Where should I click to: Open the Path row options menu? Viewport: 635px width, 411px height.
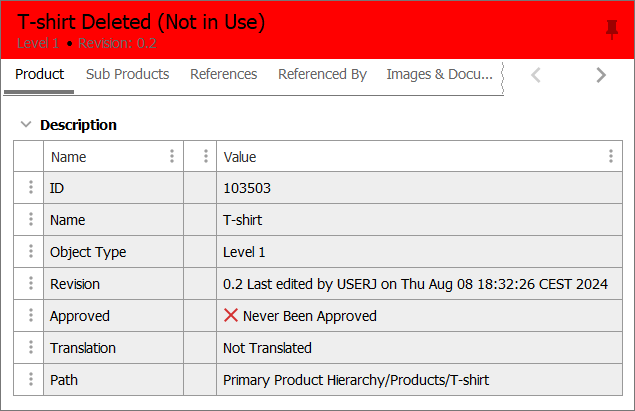pos(31,379)
